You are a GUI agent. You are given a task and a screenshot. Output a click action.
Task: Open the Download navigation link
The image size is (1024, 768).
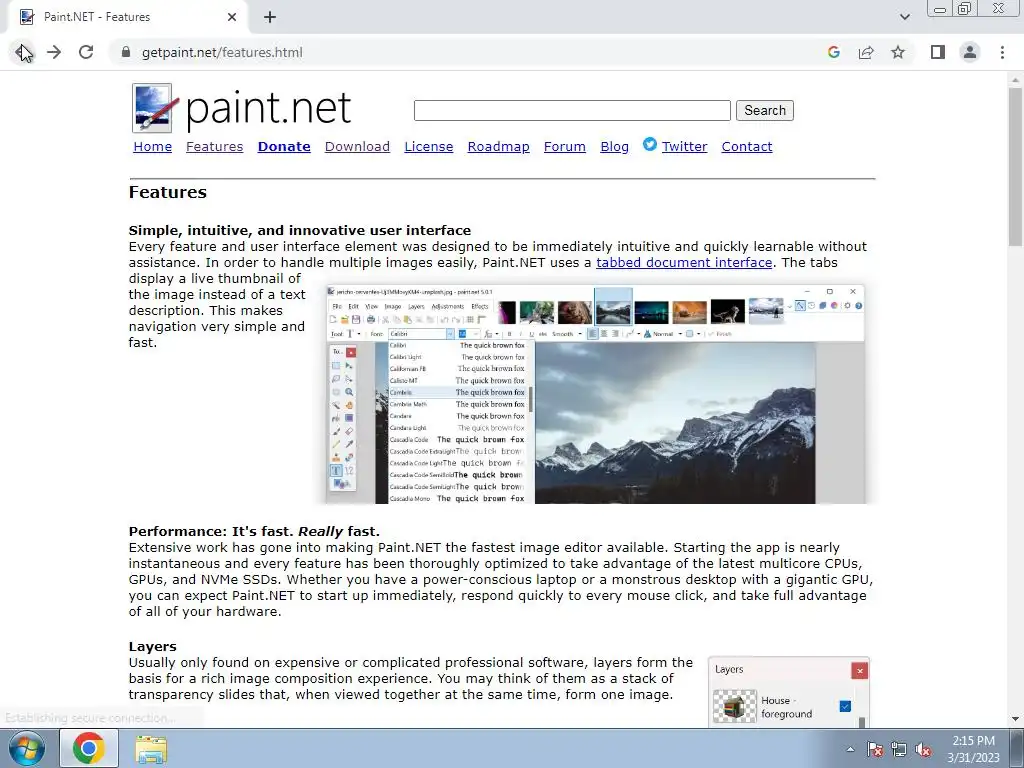pyautogui.click(x=357, y=146)
